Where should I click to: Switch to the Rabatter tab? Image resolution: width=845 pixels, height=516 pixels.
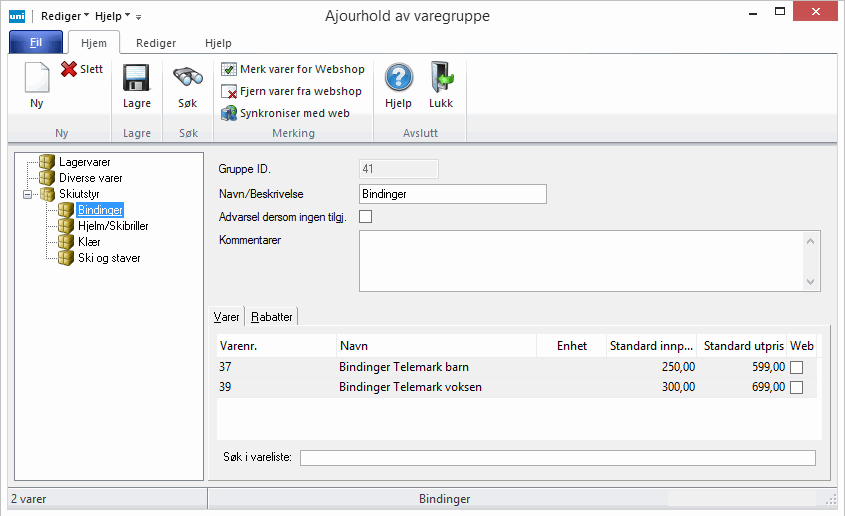(x=272, y=317)
